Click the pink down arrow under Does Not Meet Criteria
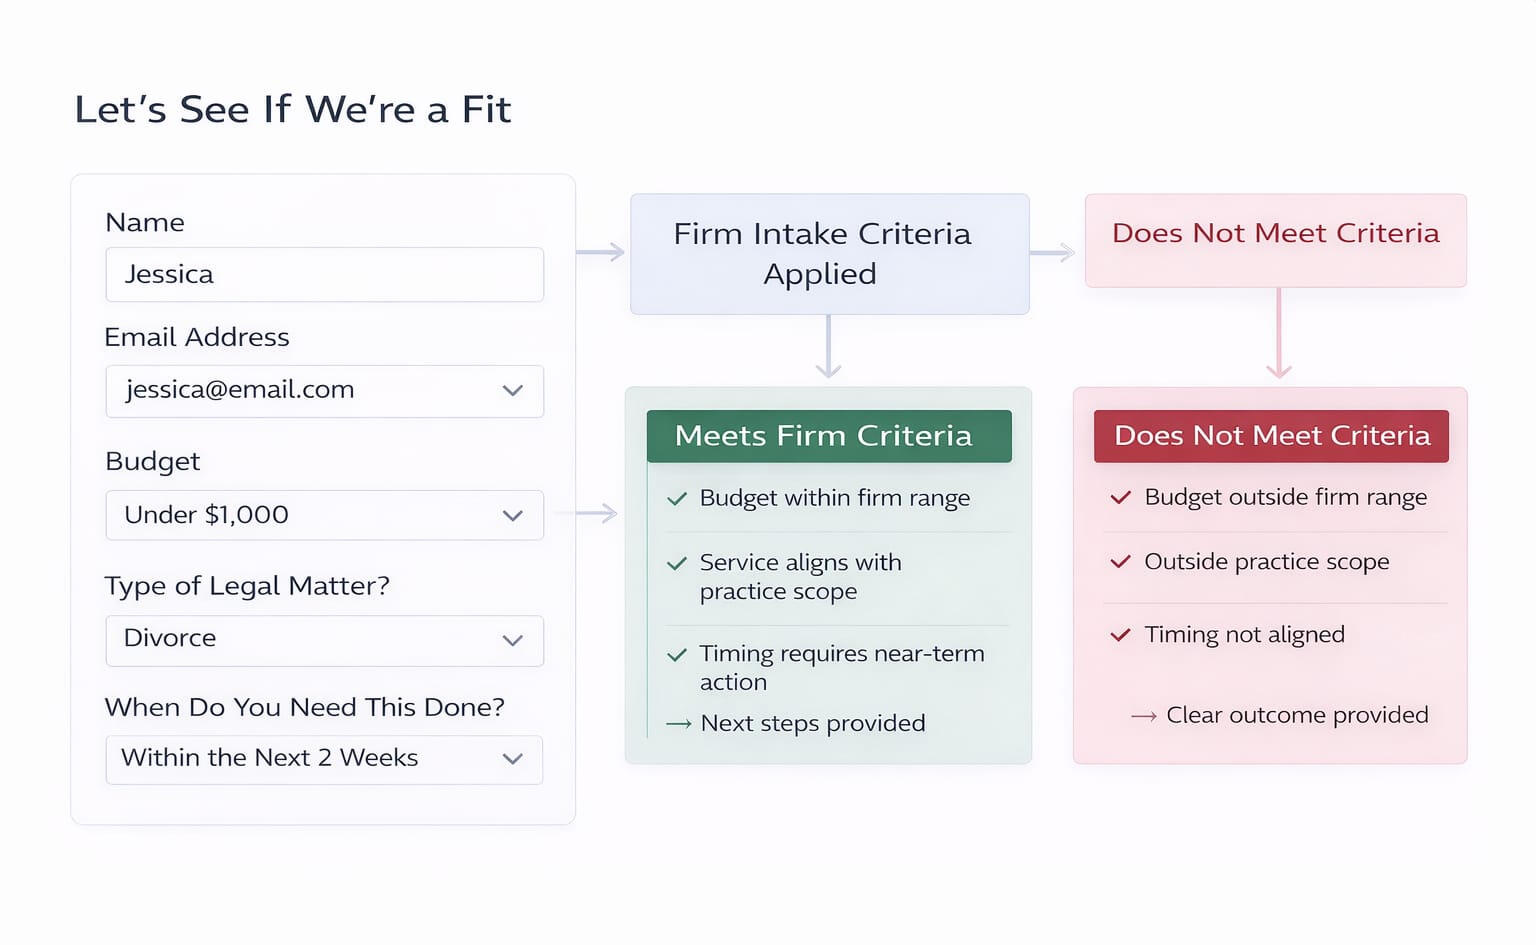The width and height of the screenshot is (1536, 945). click(x=1279, y=335)
